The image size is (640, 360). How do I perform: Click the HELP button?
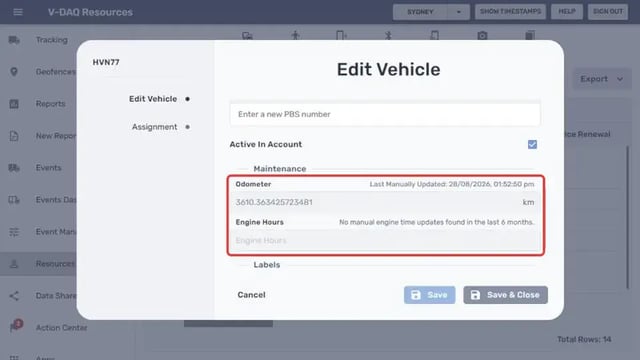(x=567, y=12)
